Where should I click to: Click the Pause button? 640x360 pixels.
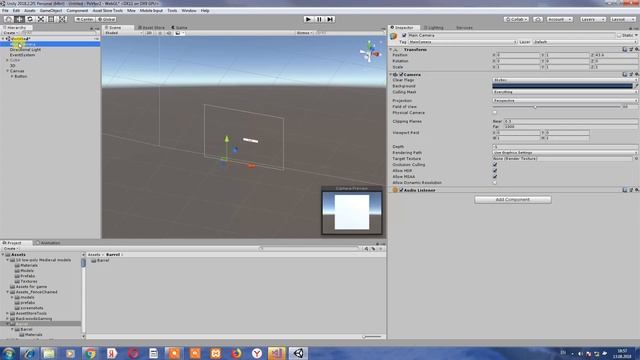click(x=319, y=19)
